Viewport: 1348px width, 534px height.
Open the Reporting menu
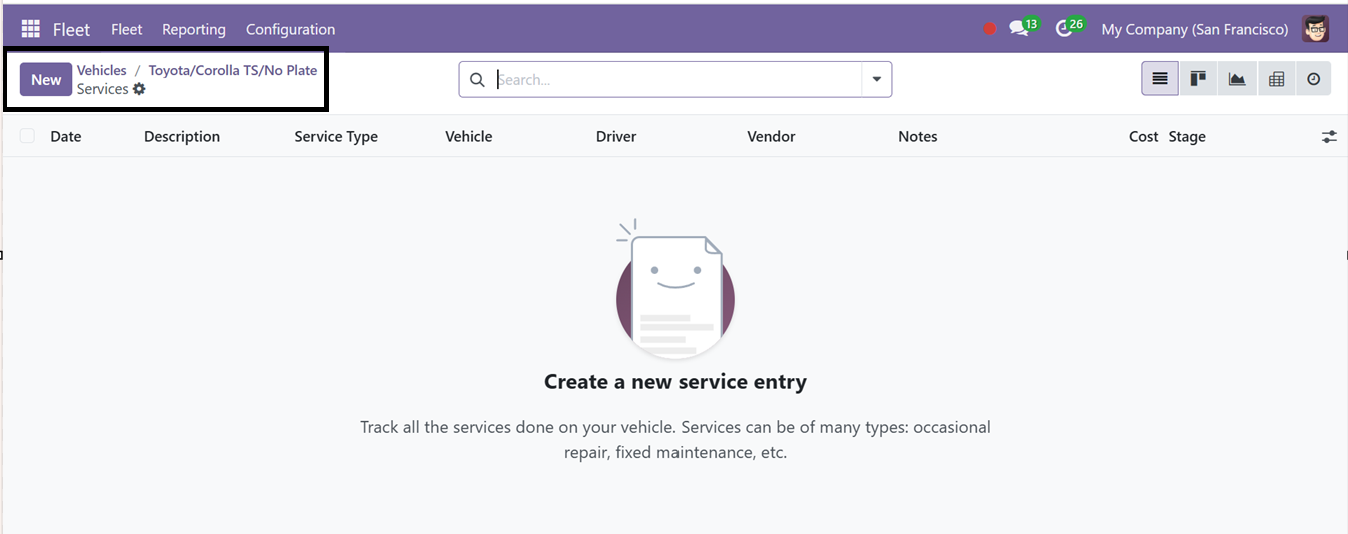pyautogui.click(x=194, y=29)
